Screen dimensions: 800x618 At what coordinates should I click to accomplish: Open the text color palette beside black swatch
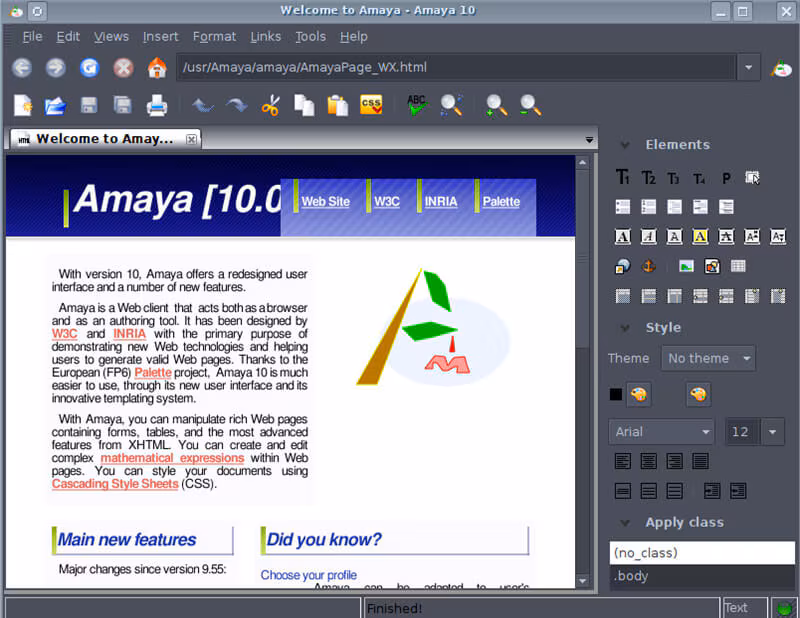[x=638, y=394]
